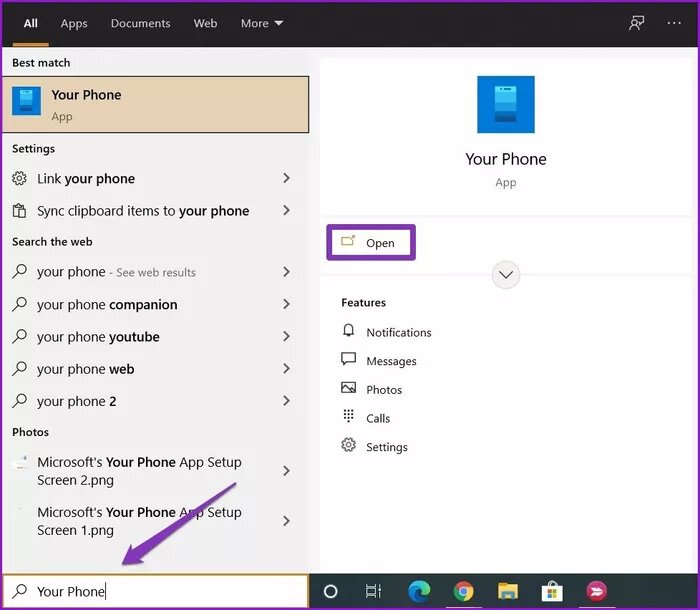Click the Calls dial pad icon
Viewport: 700px width, 610px height.
348,416
